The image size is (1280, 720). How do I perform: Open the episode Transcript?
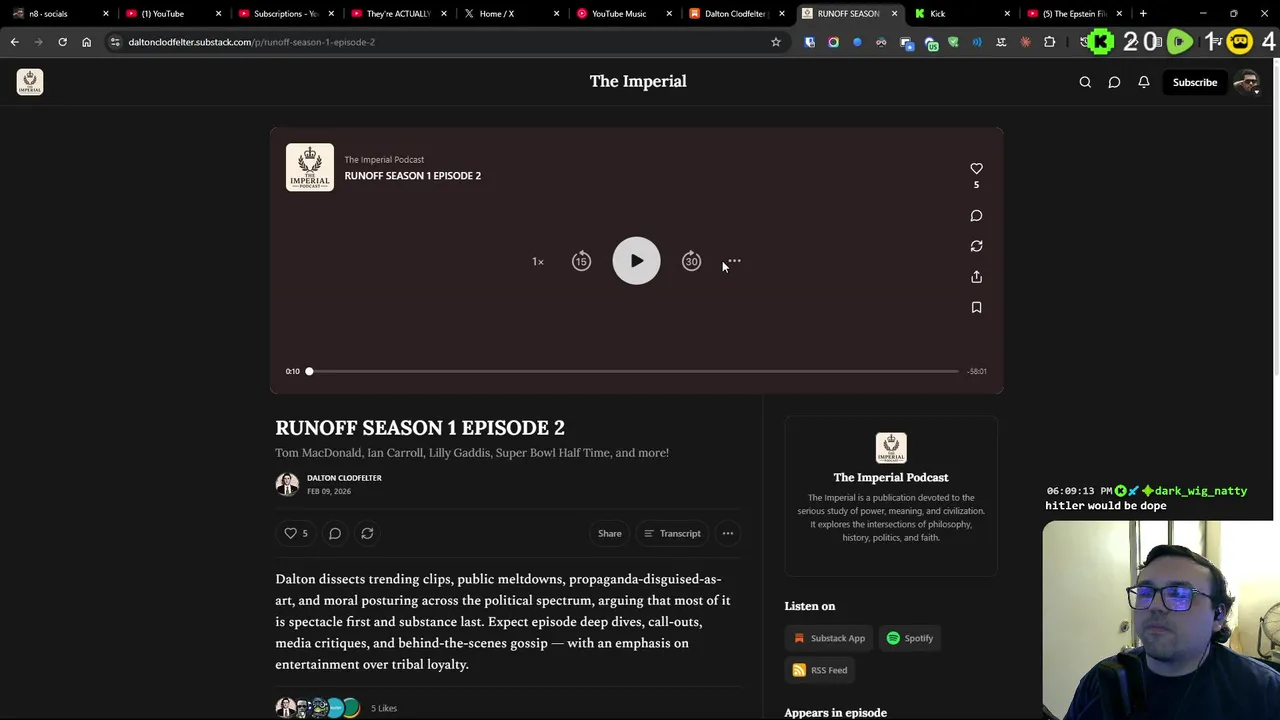[x=672, y=533]
